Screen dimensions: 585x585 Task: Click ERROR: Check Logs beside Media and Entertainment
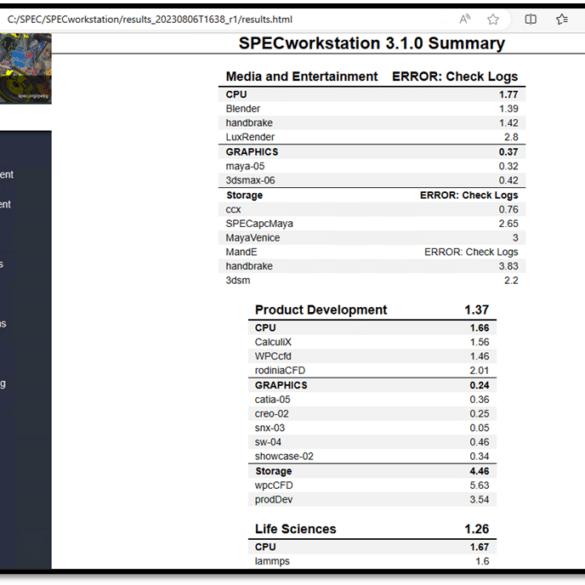[x=455, y=76]
